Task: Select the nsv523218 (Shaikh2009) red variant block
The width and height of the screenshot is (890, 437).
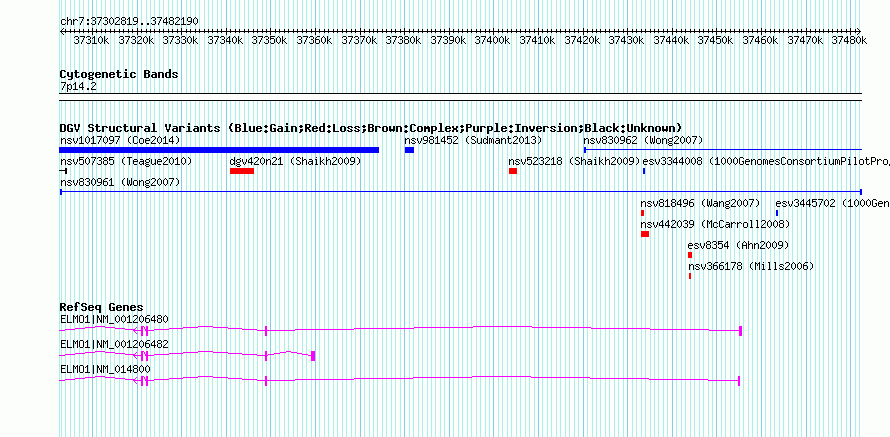Action: click(513, 171)
